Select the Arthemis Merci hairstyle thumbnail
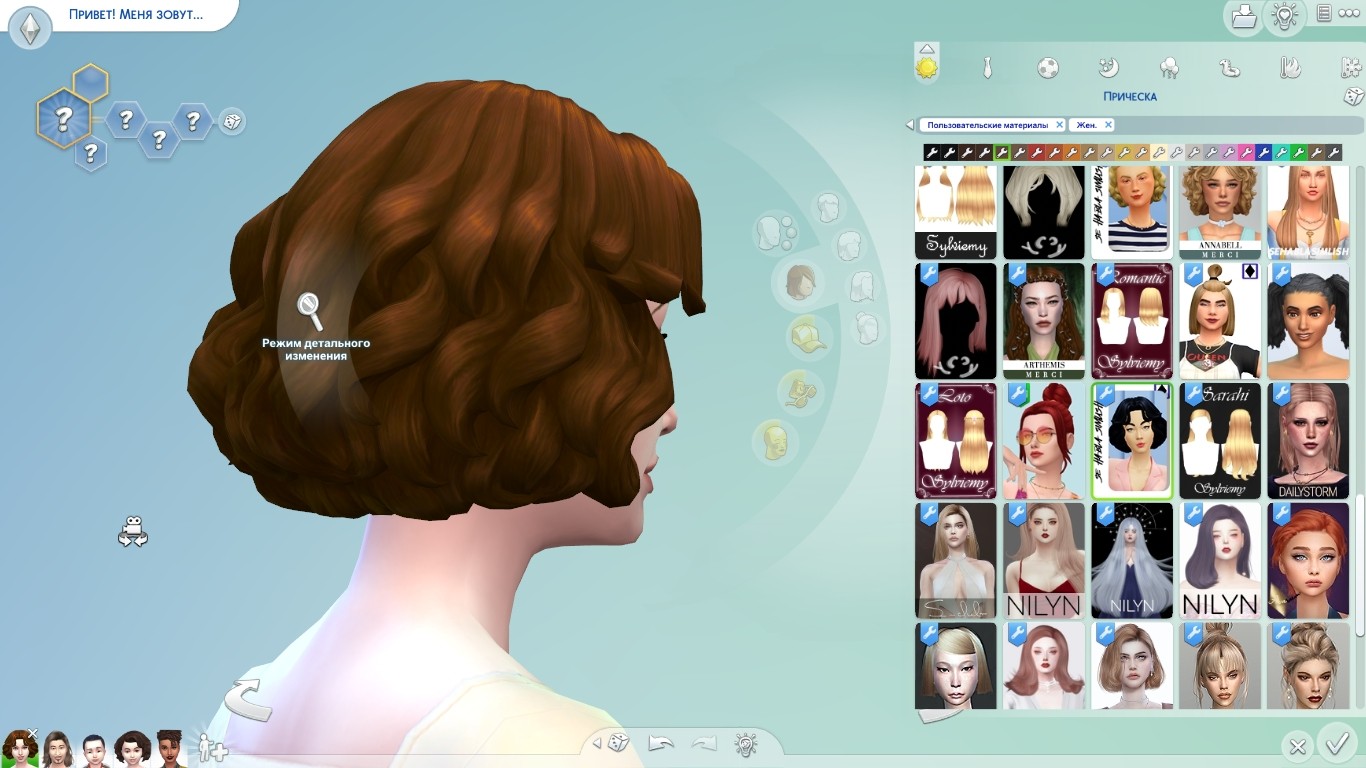This screenshot has height=768, width=1366. pos(1044,321)
